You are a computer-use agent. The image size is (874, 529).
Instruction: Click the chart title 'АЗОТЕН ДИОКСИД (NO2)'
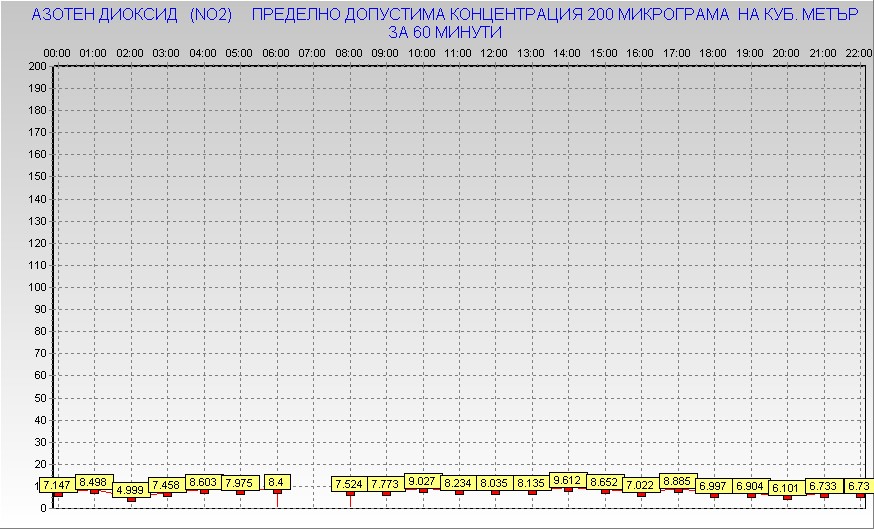132,15
